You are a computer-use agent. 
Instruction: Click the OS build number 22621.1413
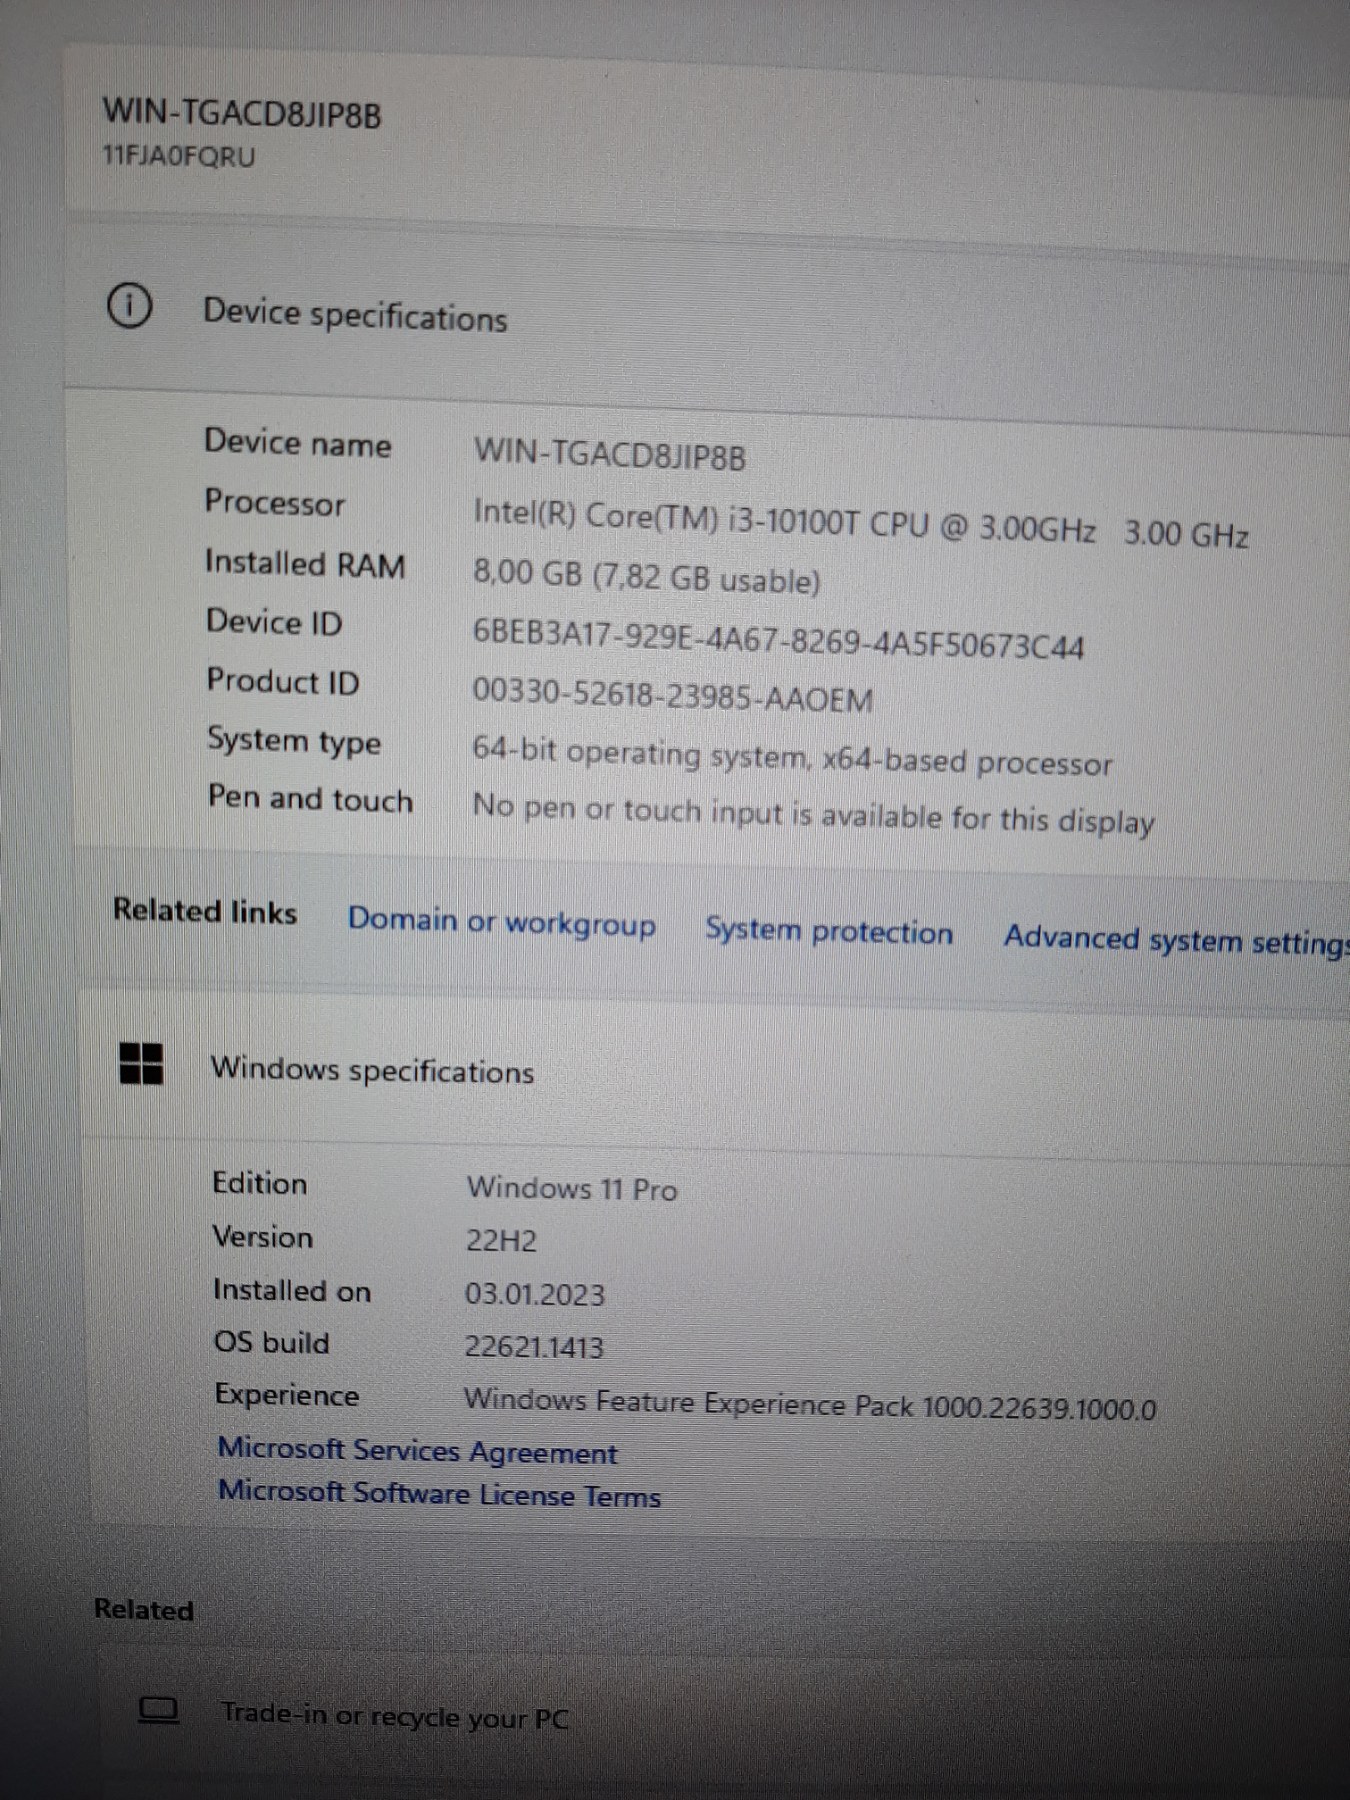(x=534, y=1347)
